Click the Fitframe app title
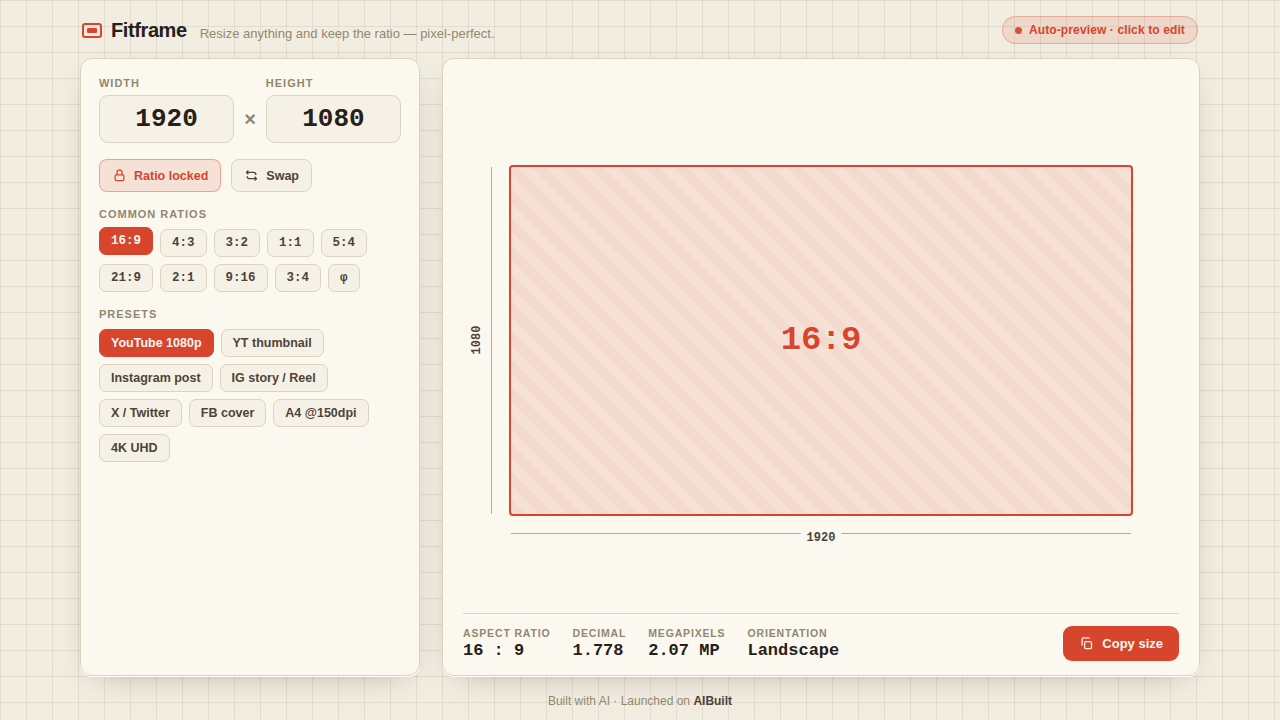 coord(149,30)
